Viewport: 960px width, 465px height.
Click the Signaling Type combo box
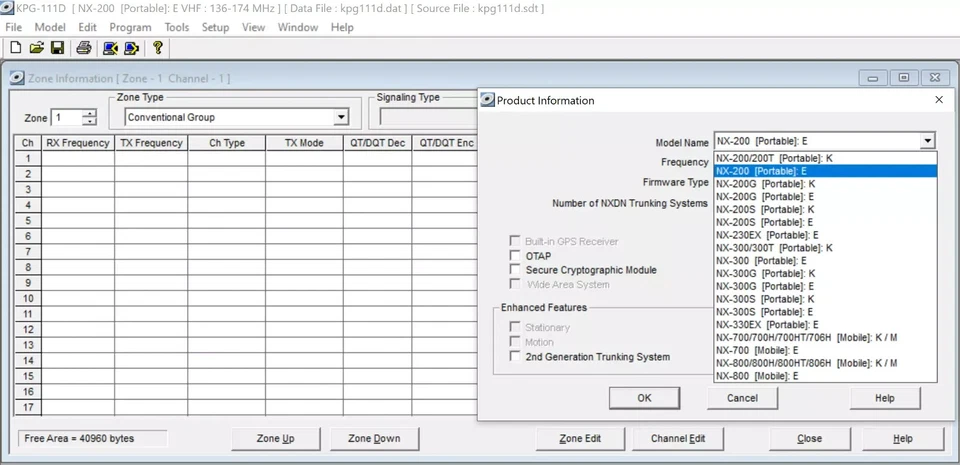coord(427,117)
